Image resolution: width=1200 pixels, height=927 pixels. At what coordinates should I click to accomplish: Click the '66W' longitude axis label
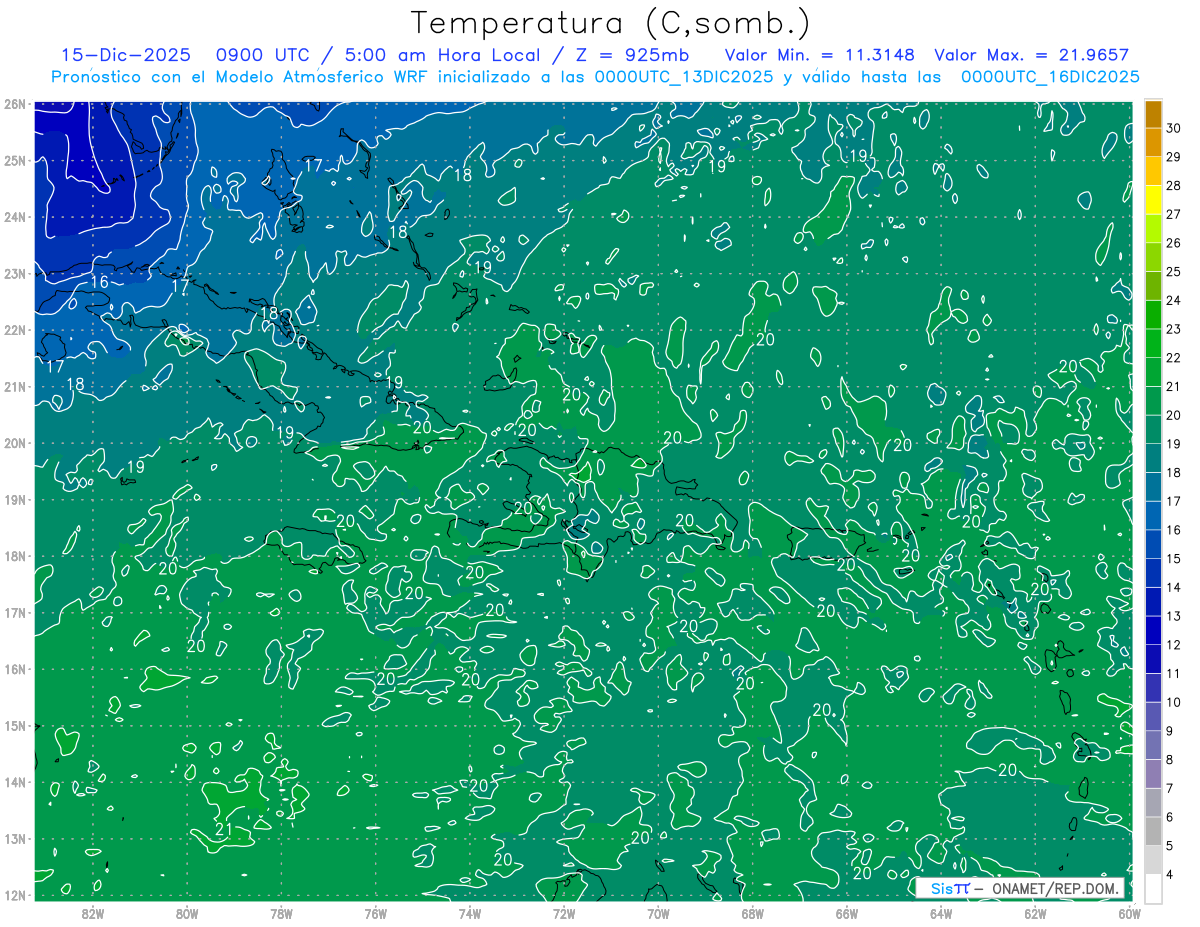847,913
